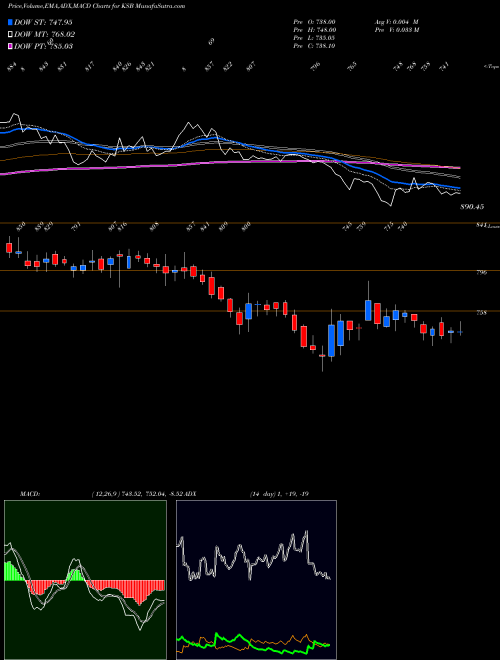Click the 'Avg V: 0.004 M' volume text

click(x=396, y=22)
